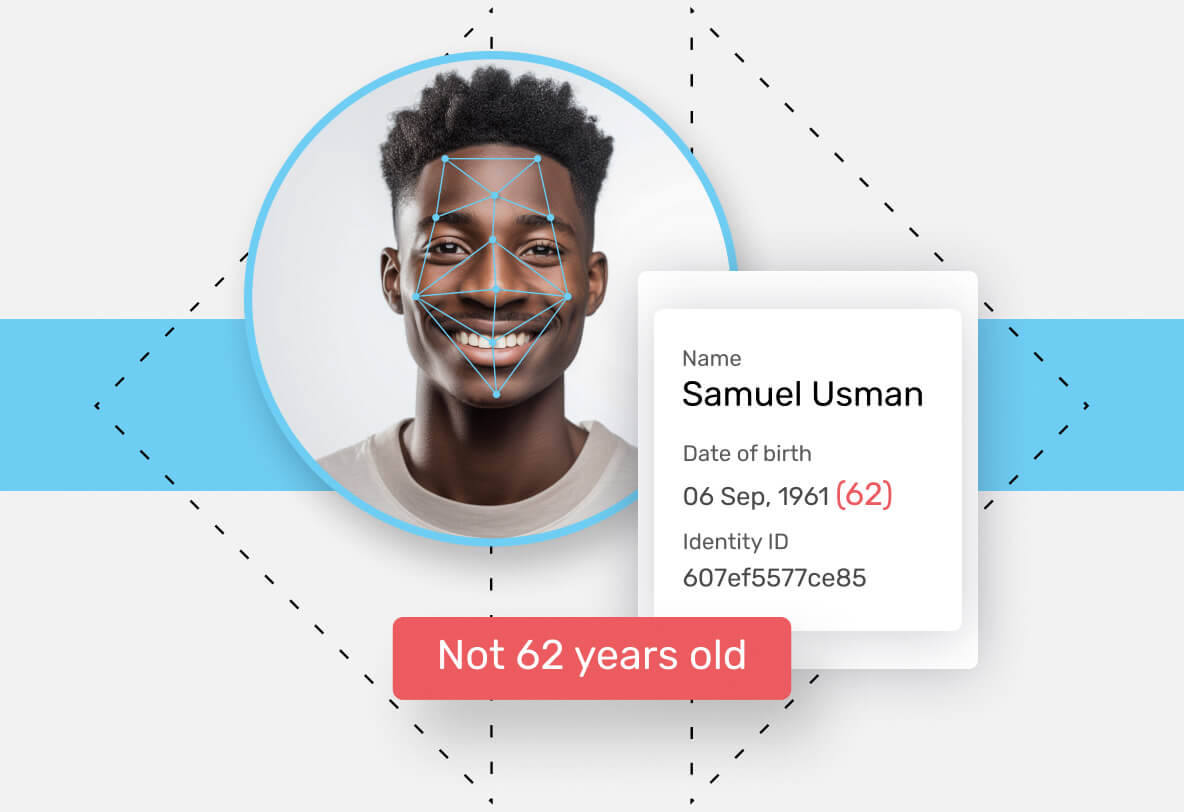Select the date 06 Sep, 1961
Image resolution: width=1184 pixels, height=812 pixels.
[756, 496]
